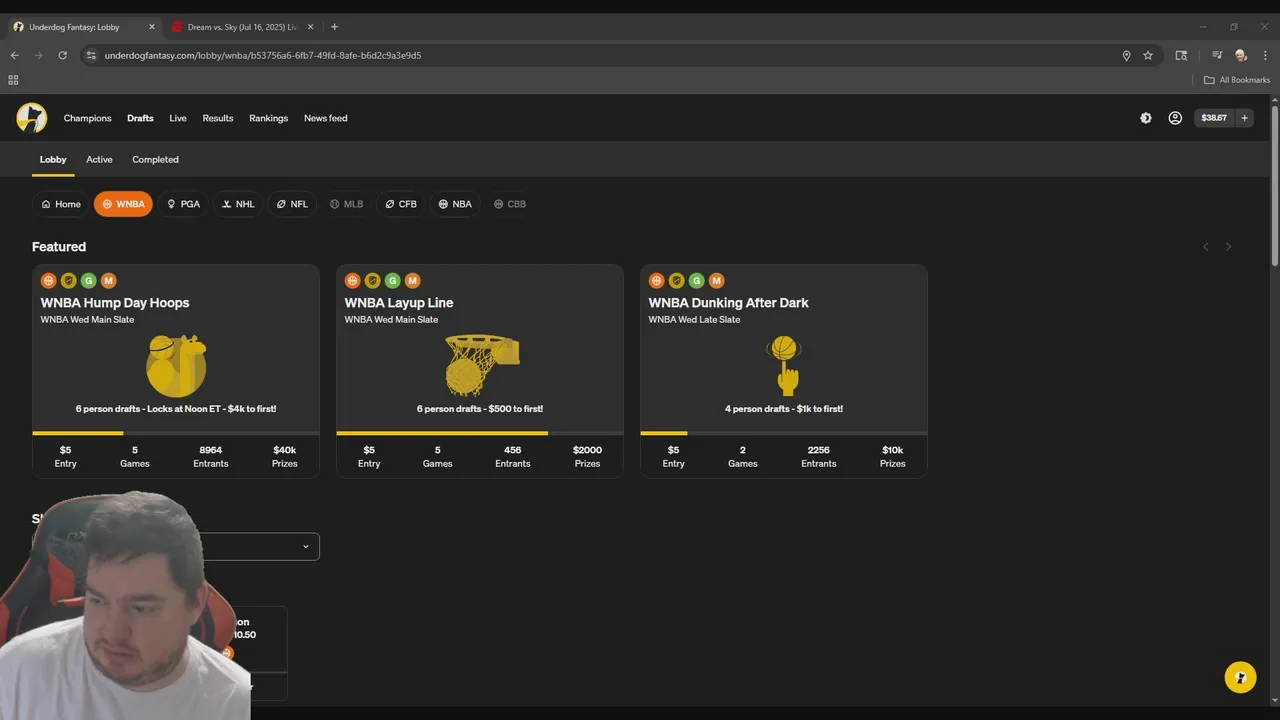The height and width of the screenshot is (720, 1280).
Task: Click the G badge on Layup Line card
Action: [x=392, y=281]
